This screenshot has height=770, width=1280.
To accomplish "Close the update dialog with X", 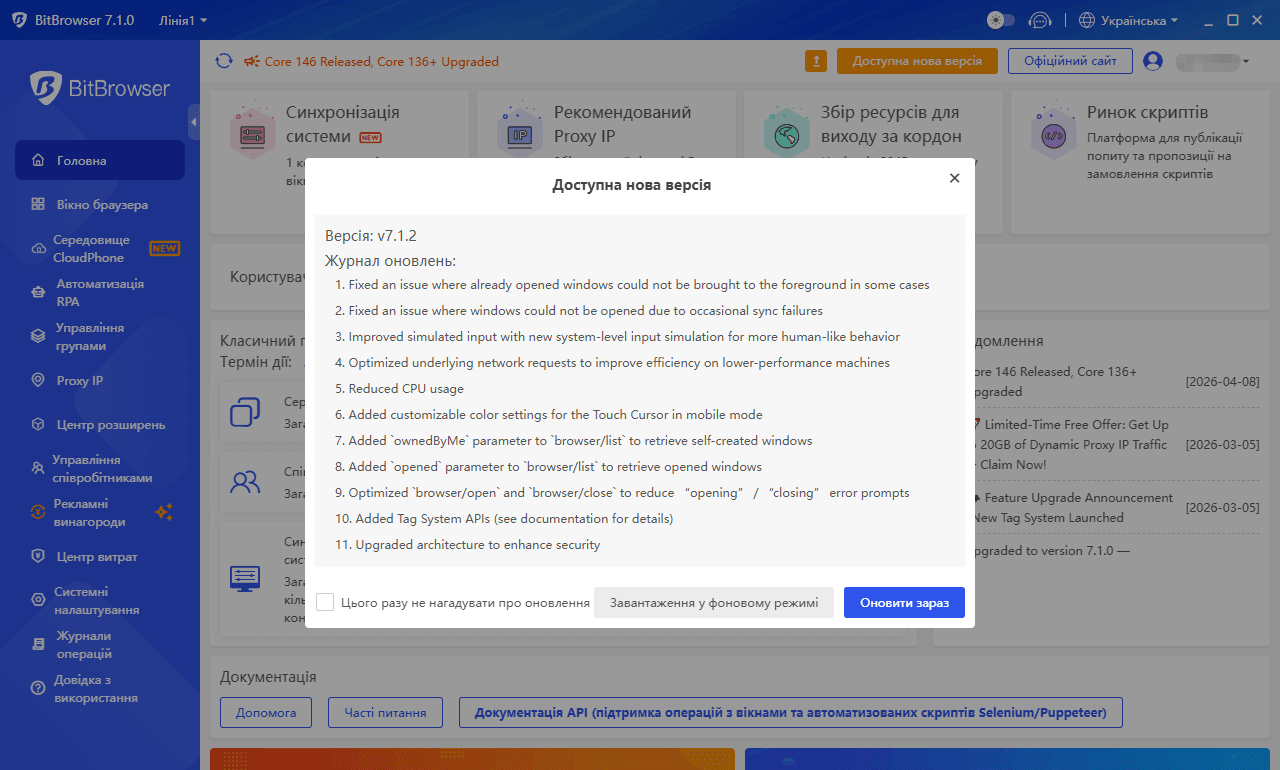I will (954, 178).
